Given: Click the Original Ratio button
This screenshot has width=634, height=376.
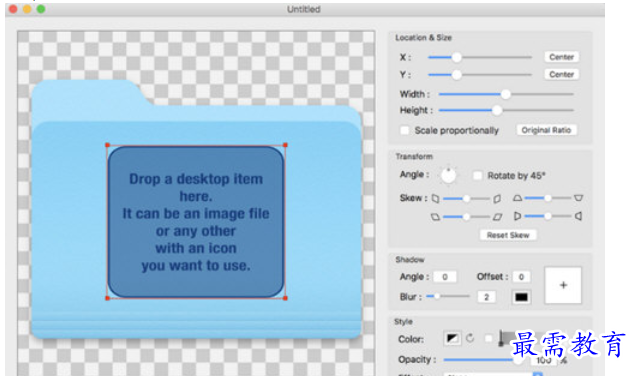Looking at the screenshot, I should tap(546, 130).
